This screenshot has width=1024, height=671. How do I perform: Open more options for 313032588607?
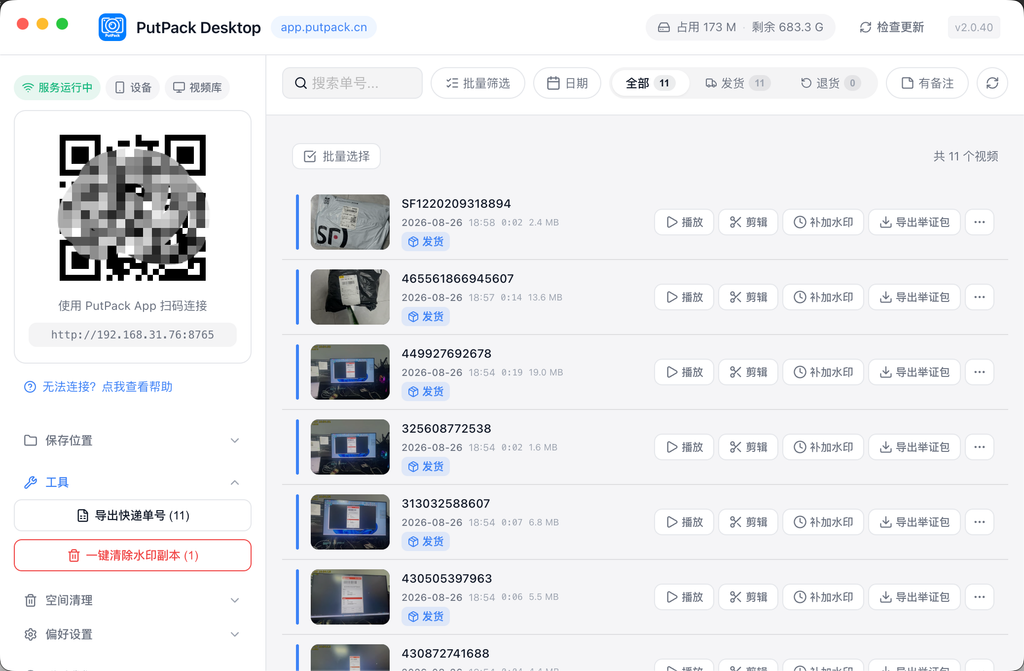(x=980, y=522)
